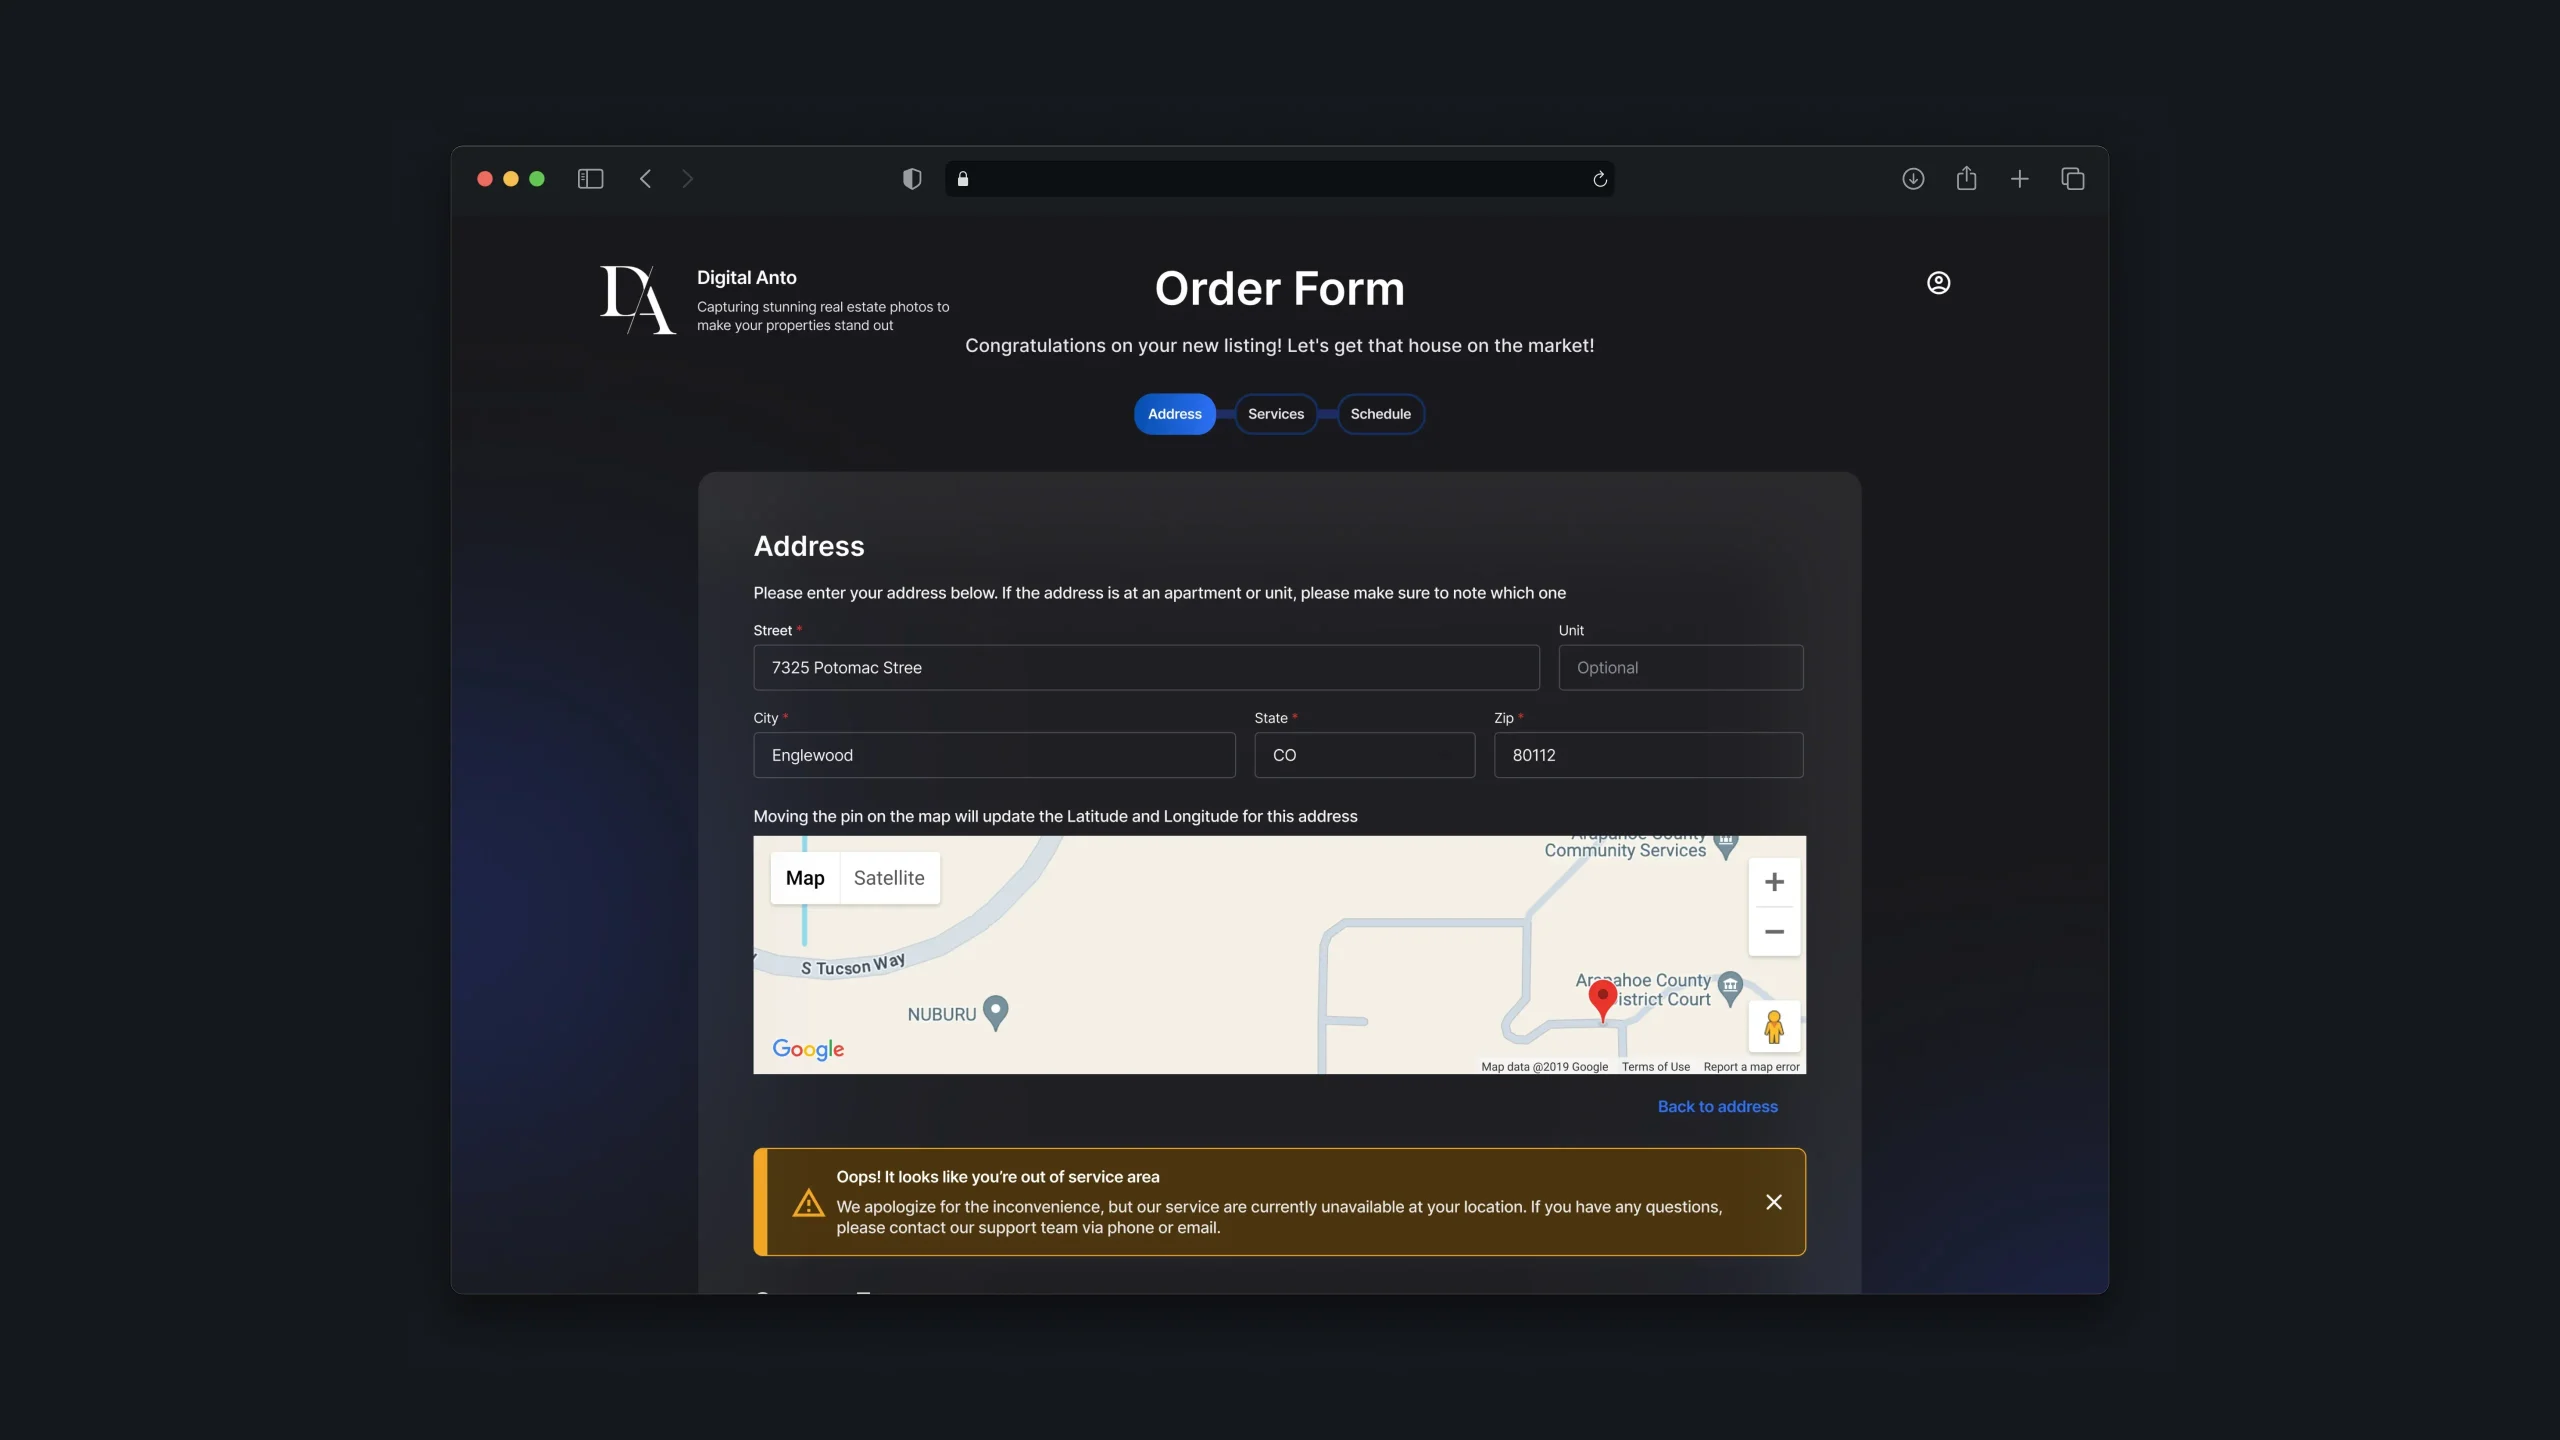
Task: Open a new tab with the plus icon
Action: pos(2020,179)
